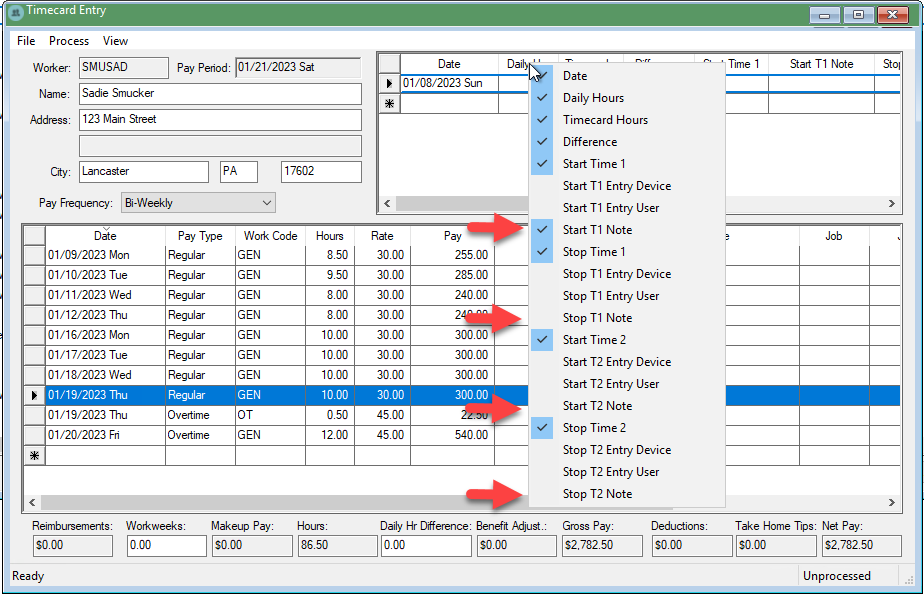Uncheck the Daily Hours column option
The height and width of the screenshot is (594, 924).
pyautogui.click(x=593, y=98)
